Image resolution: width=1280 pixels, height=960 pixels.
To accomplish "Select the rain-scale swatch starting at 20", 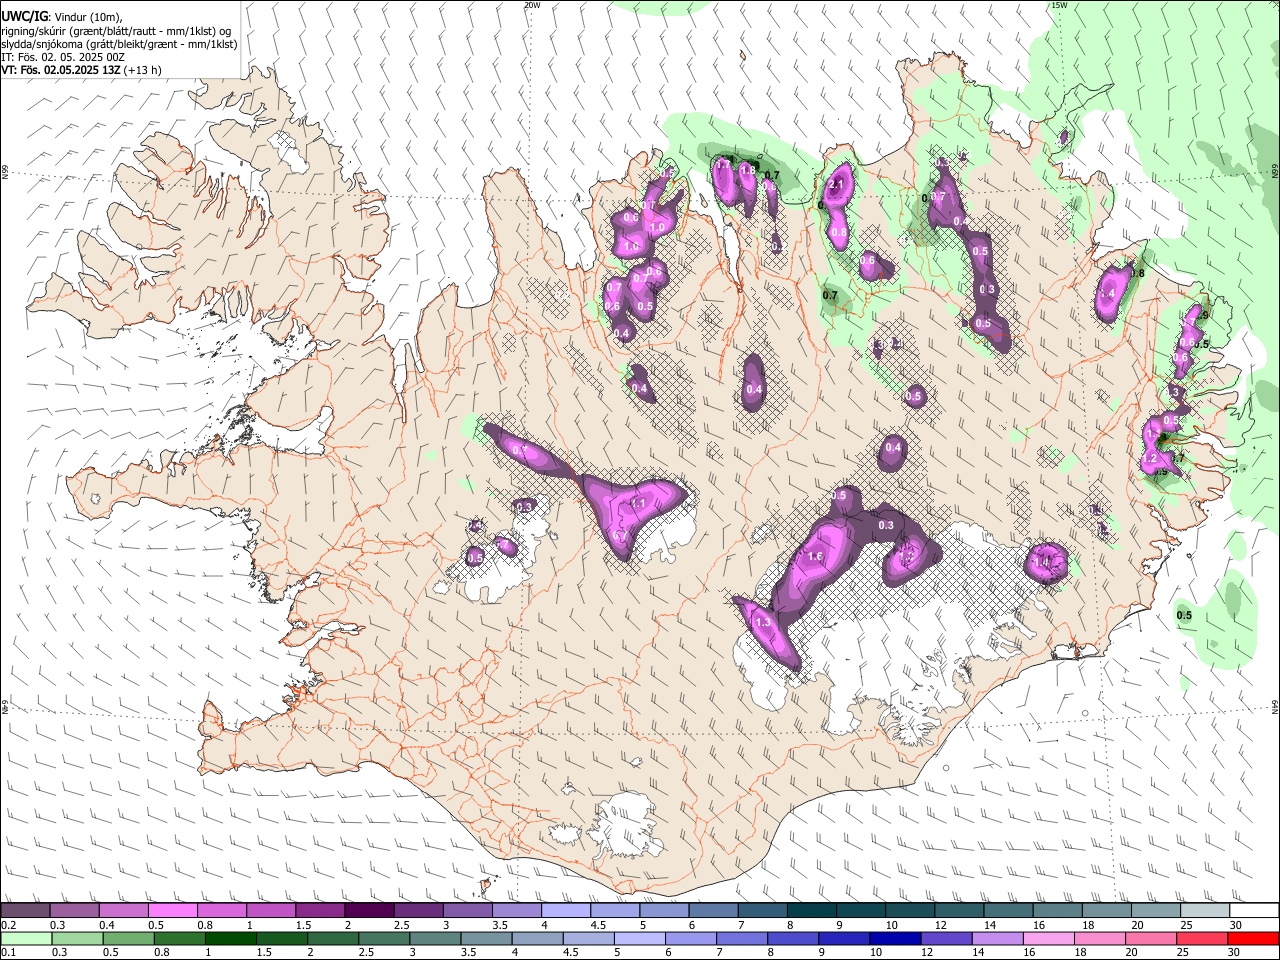I will coord(1151,938).
